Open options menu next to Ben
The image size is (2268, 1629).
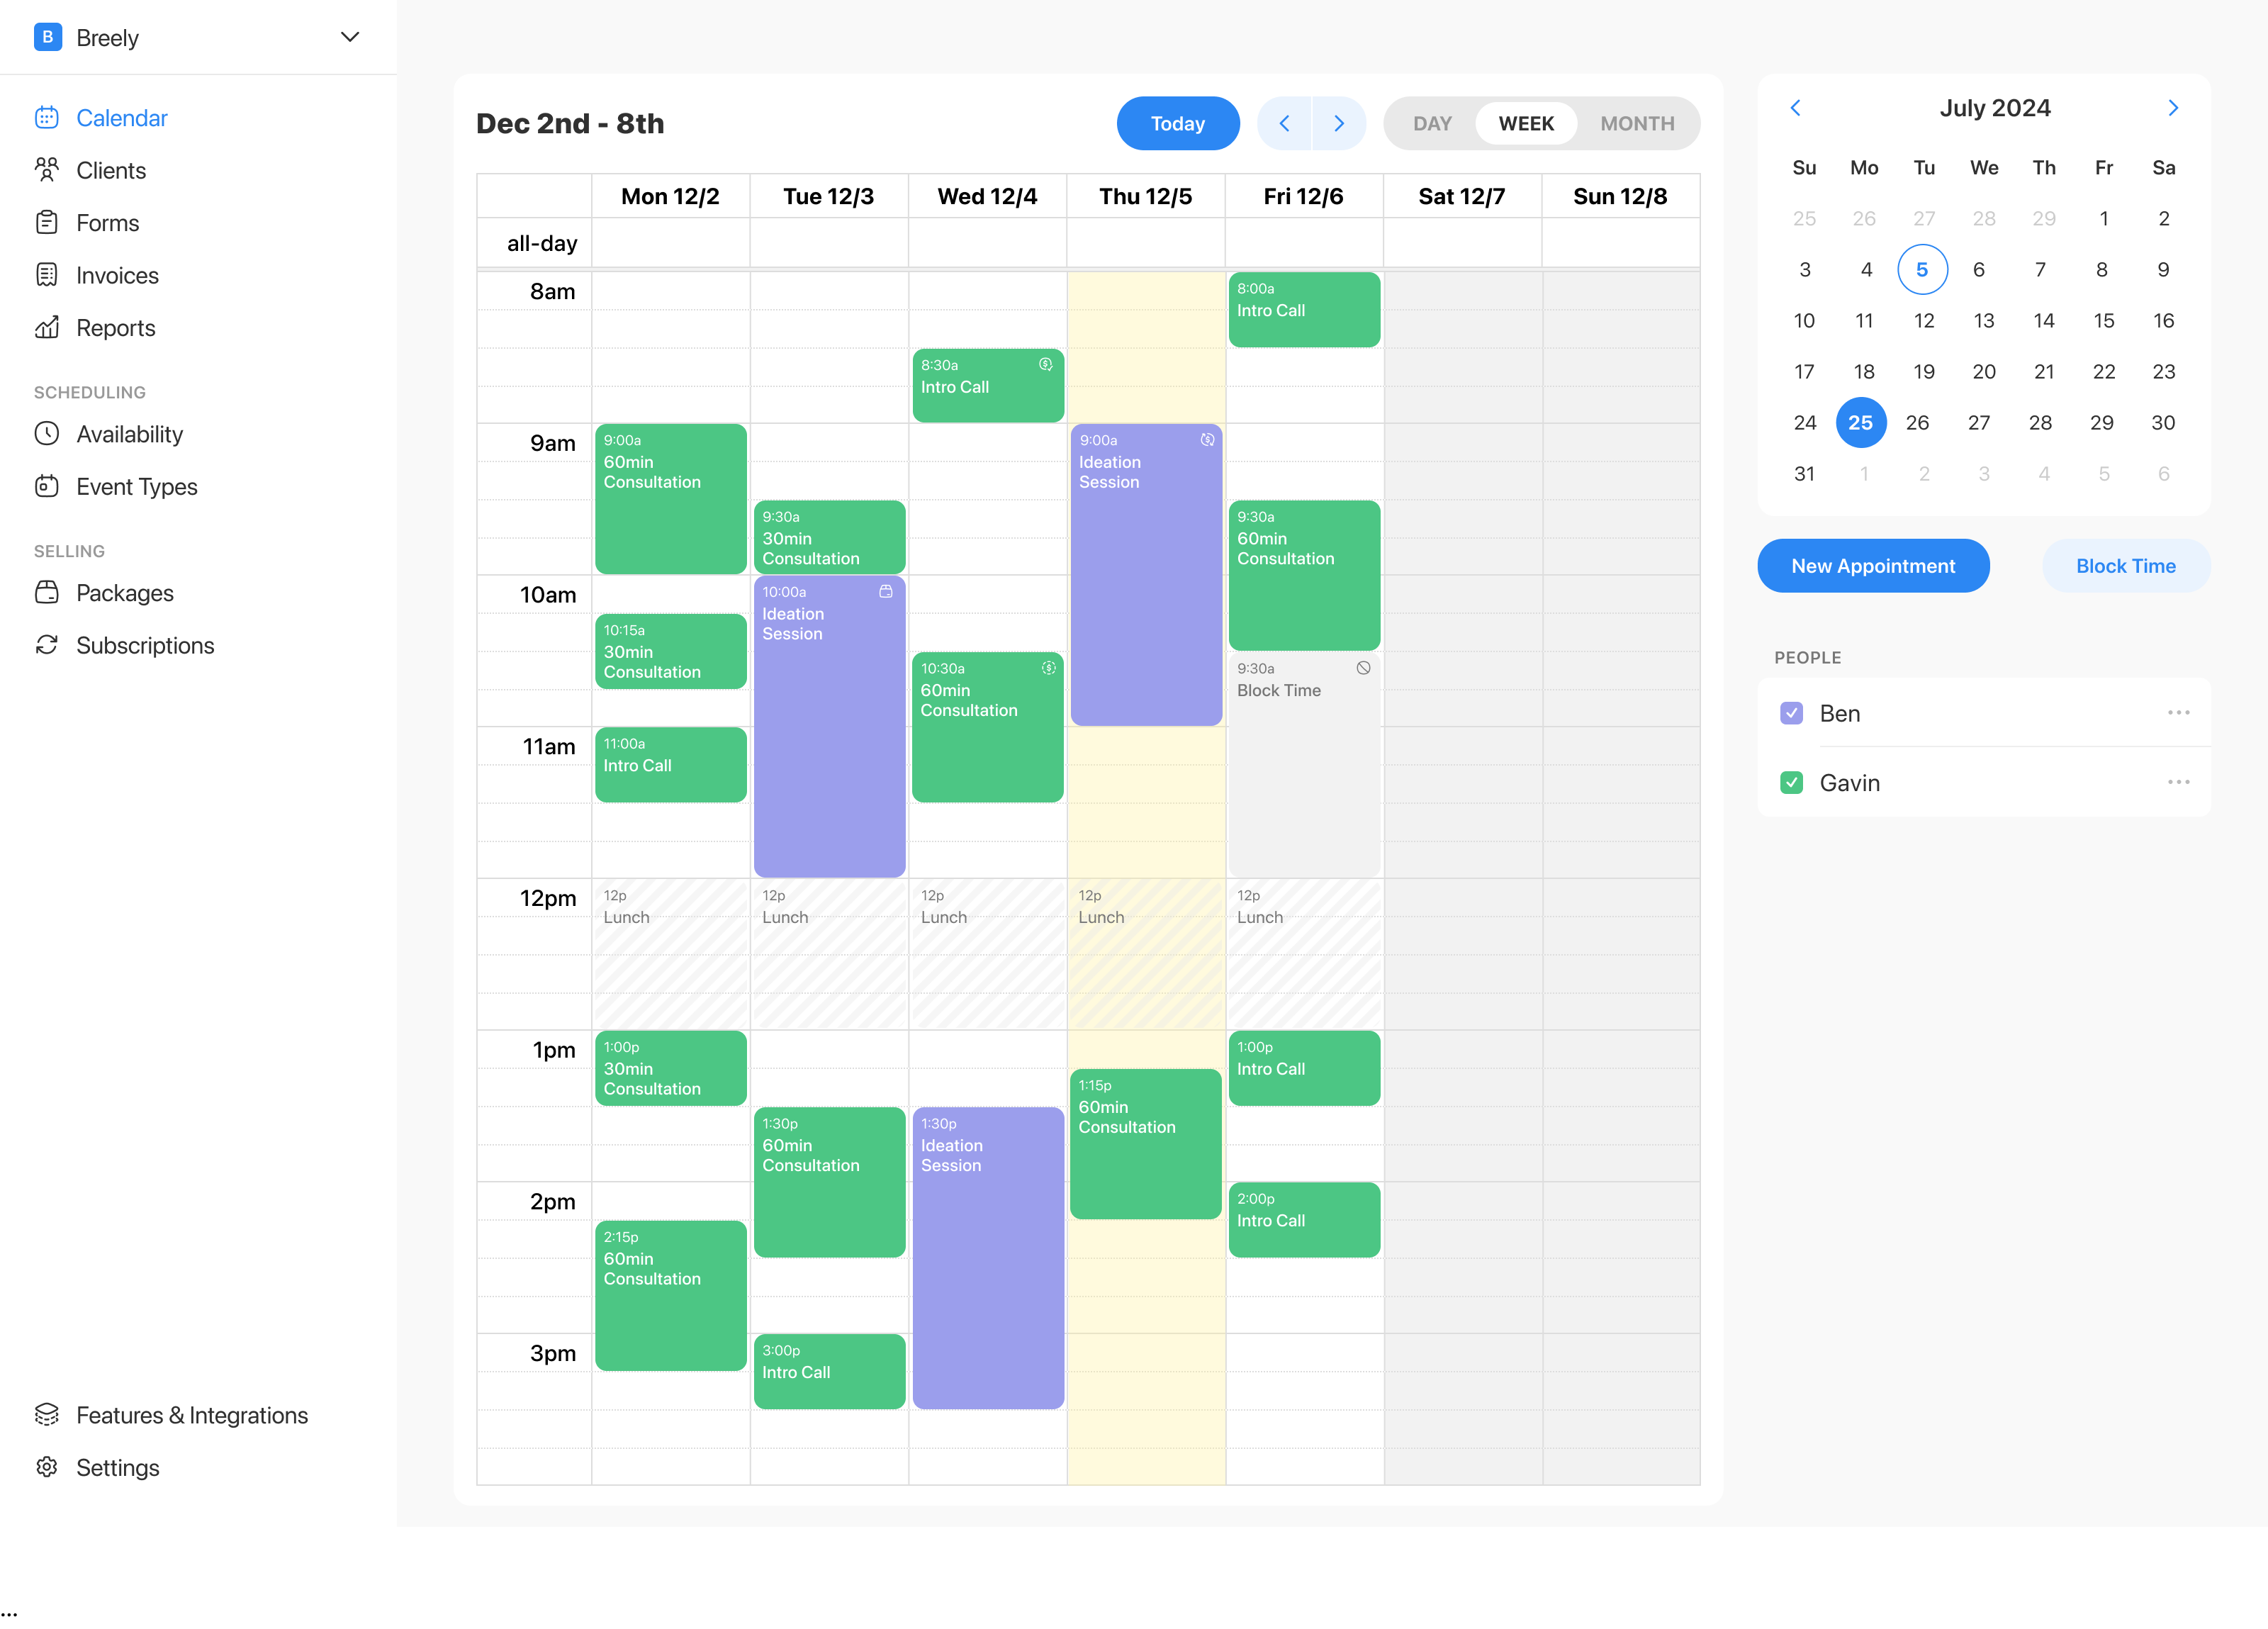coord(2178,713)
